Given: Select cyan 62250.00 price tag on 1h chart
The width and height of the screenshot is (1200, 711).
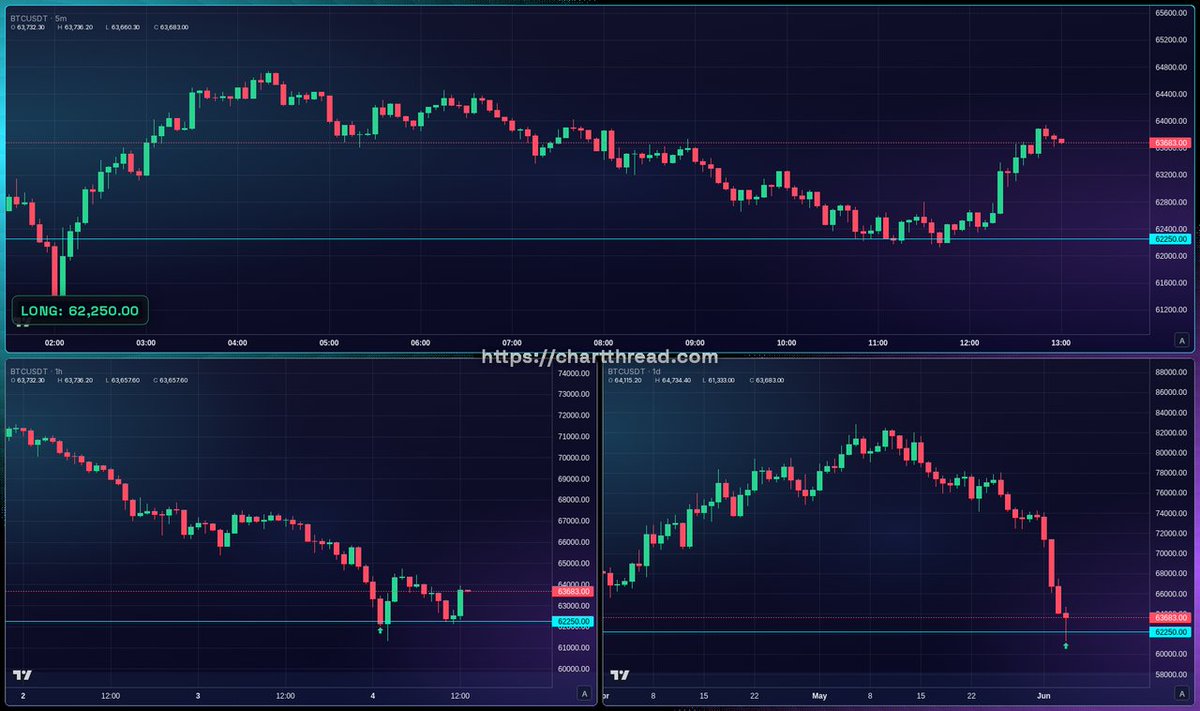Looking at the screenshot, I should click(x=572, y=622).
